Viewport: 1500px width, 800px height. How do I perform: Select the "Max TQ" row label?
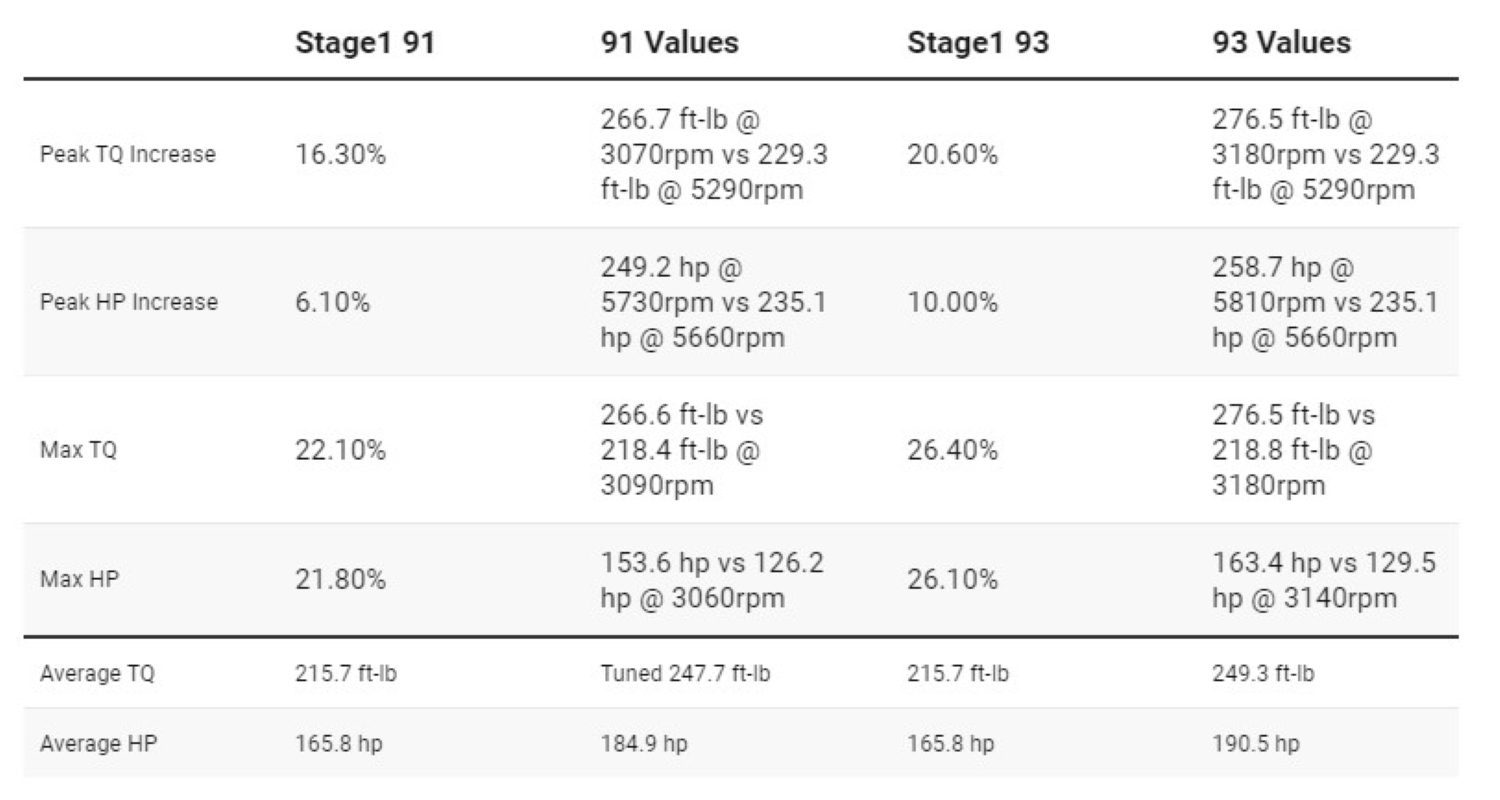click(x=78, y=450)
